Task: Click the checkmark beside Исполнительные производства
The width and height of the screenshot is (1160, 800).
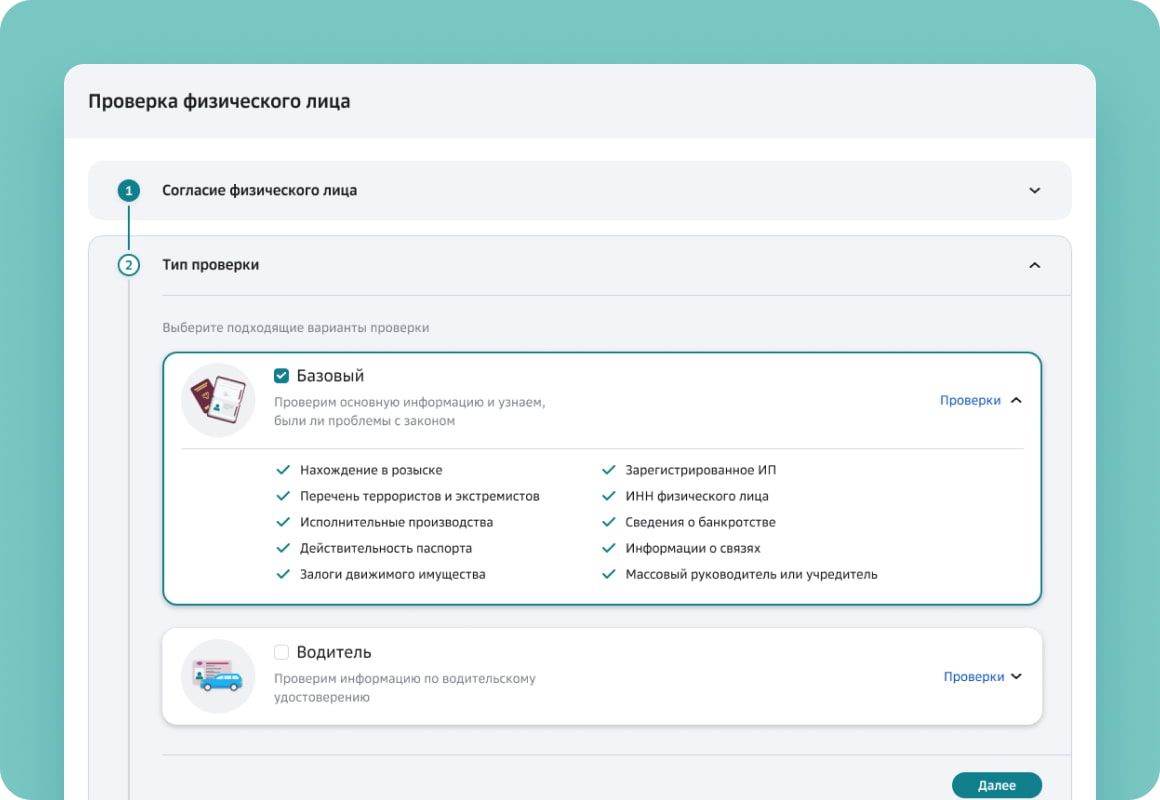Action: 283,522
